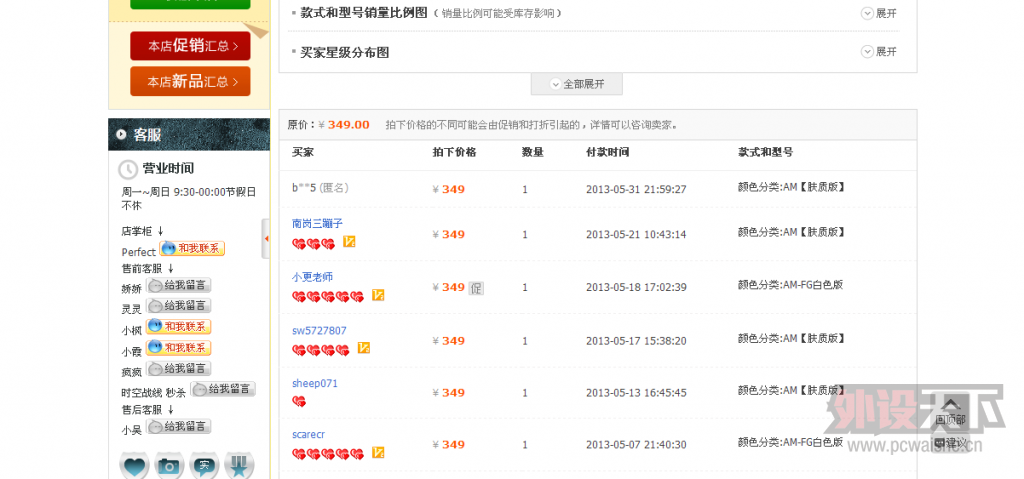The height and width of the screenshot is (479, 1024).
Task: Click 付款时间 column header
Action: (x=608, y=152)
